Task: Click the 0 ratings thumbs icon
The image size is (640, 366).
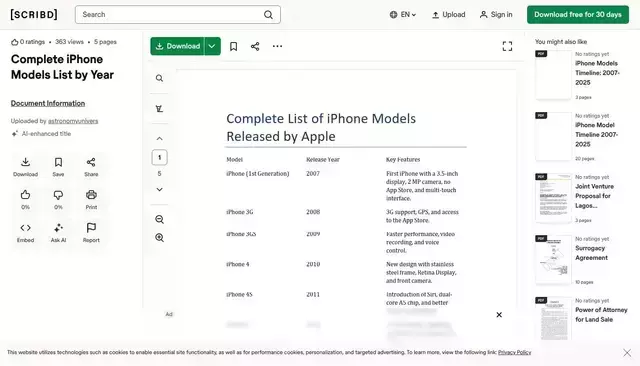Action: click(15, 42)
